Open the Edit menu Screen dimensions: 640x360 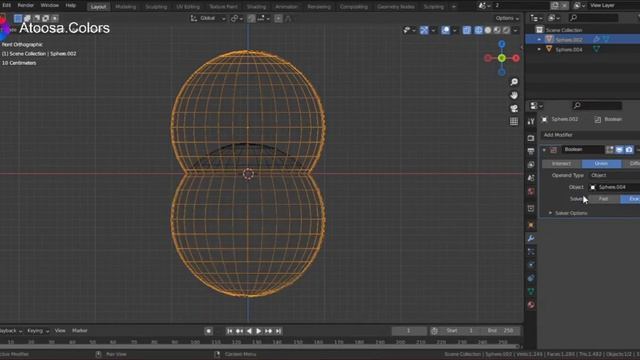[x=6, y=6]
